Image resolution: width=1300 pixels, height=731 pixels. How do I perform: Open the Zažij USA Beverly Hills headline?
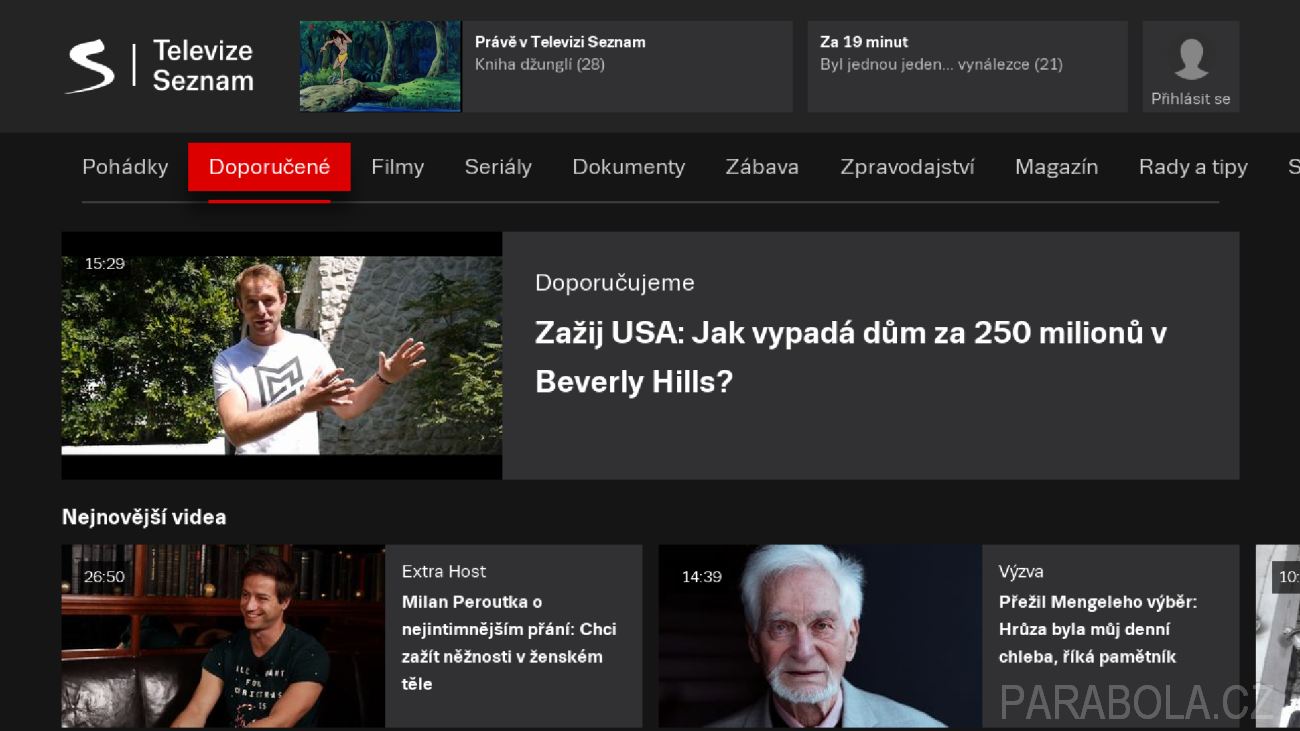(851, 357)
